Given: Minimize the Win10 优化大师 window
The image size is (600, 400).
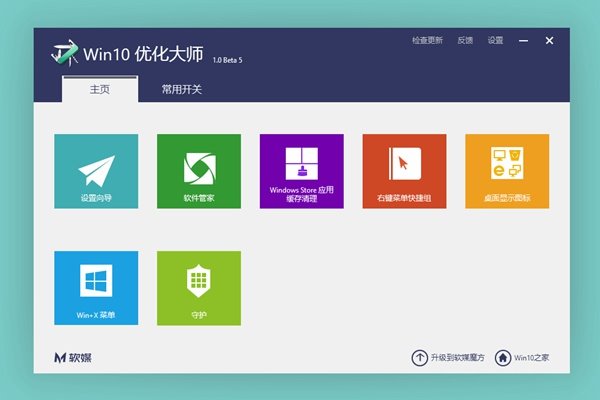Looking at the screenshot, I should coord(523,41).
